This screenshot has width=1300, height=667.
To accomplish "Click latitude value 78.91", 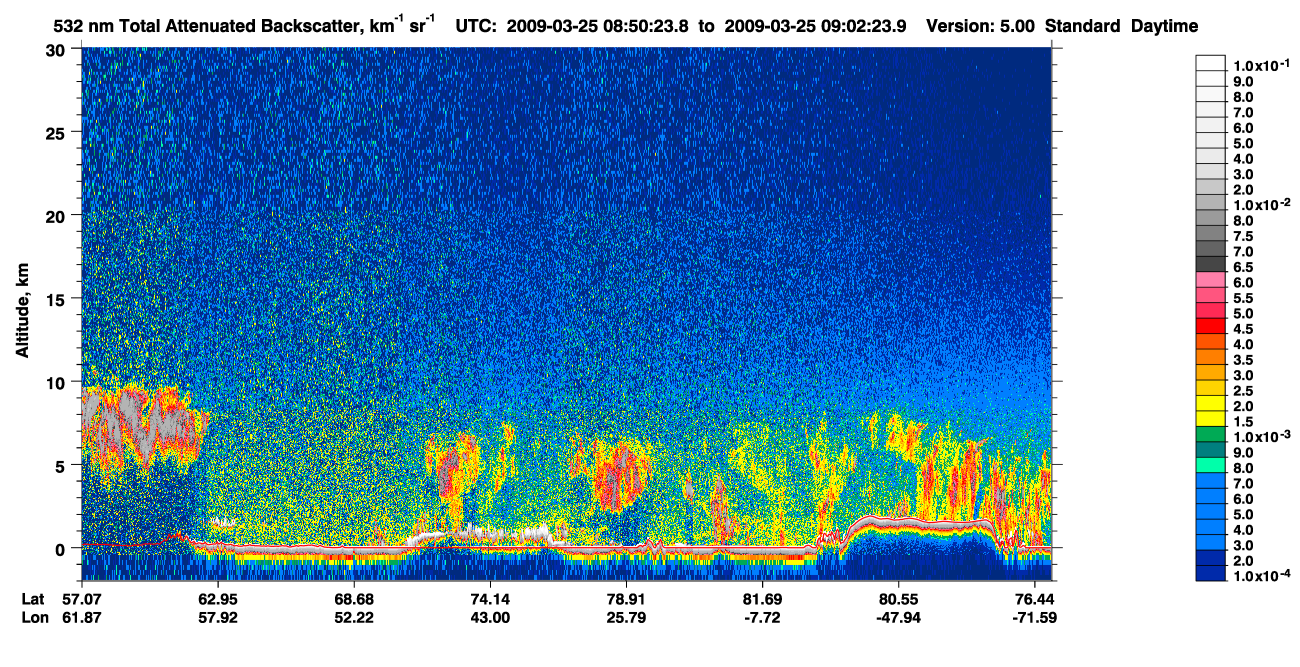I will [x=626, y=599].
